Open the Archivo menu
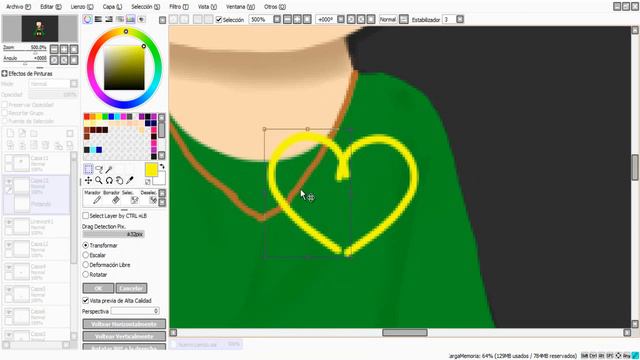640x360 pixels. [18, 7]
